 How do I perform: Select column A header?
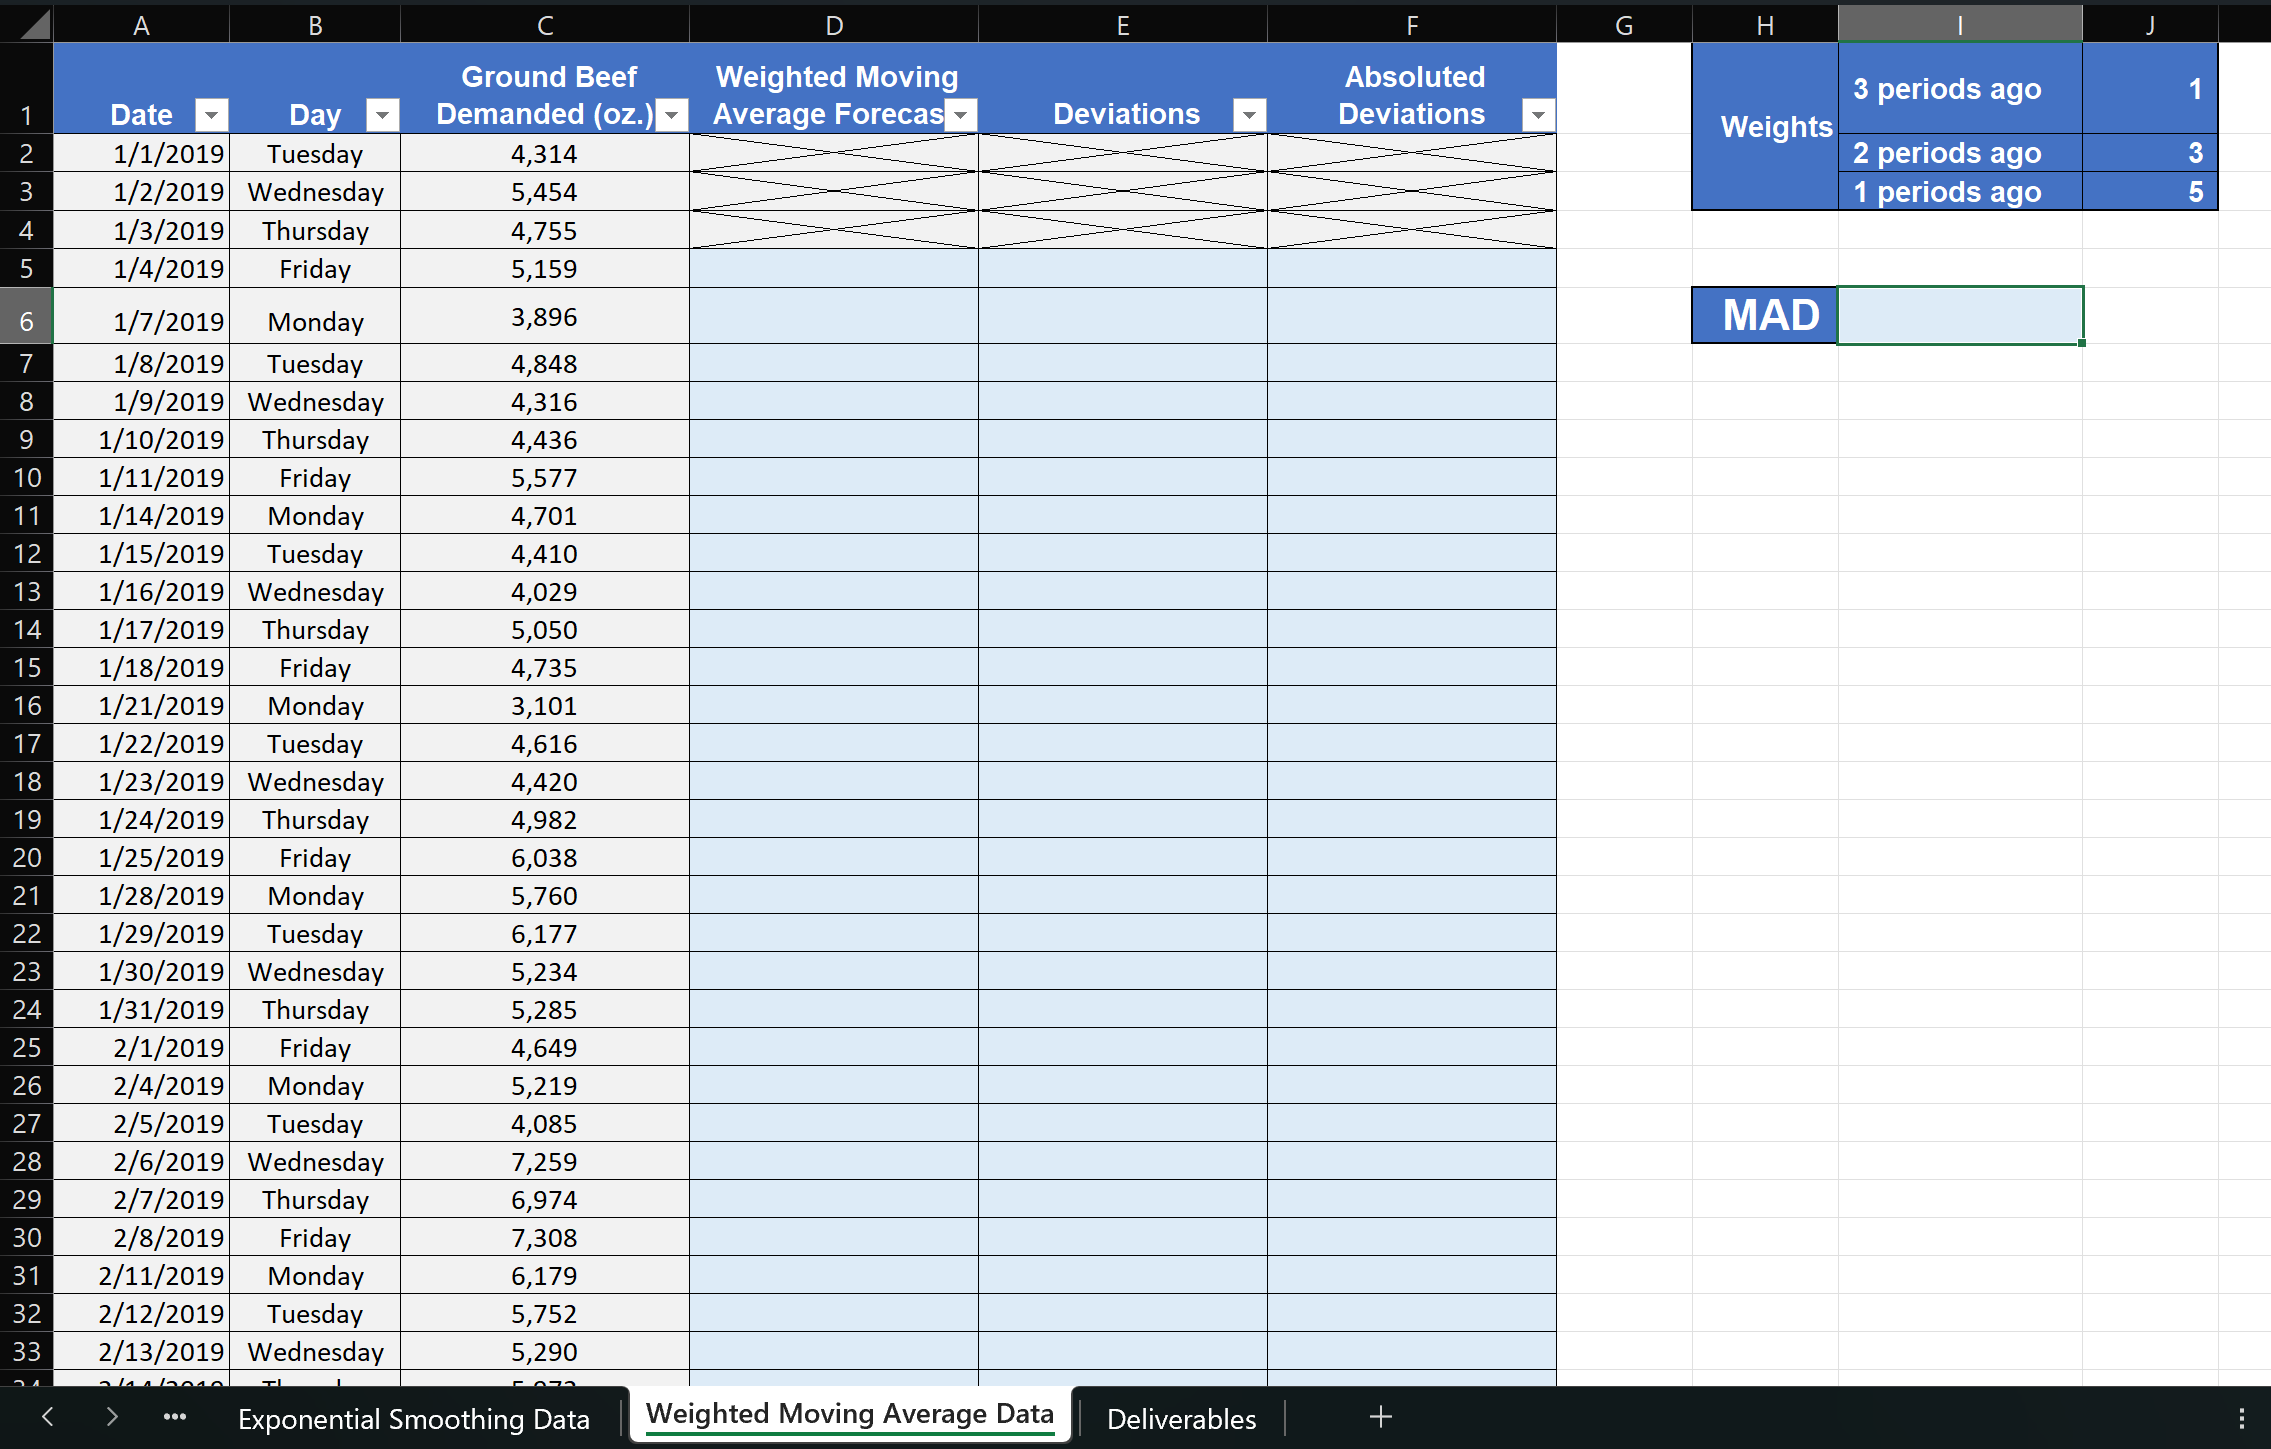click(x=141, y=24)
